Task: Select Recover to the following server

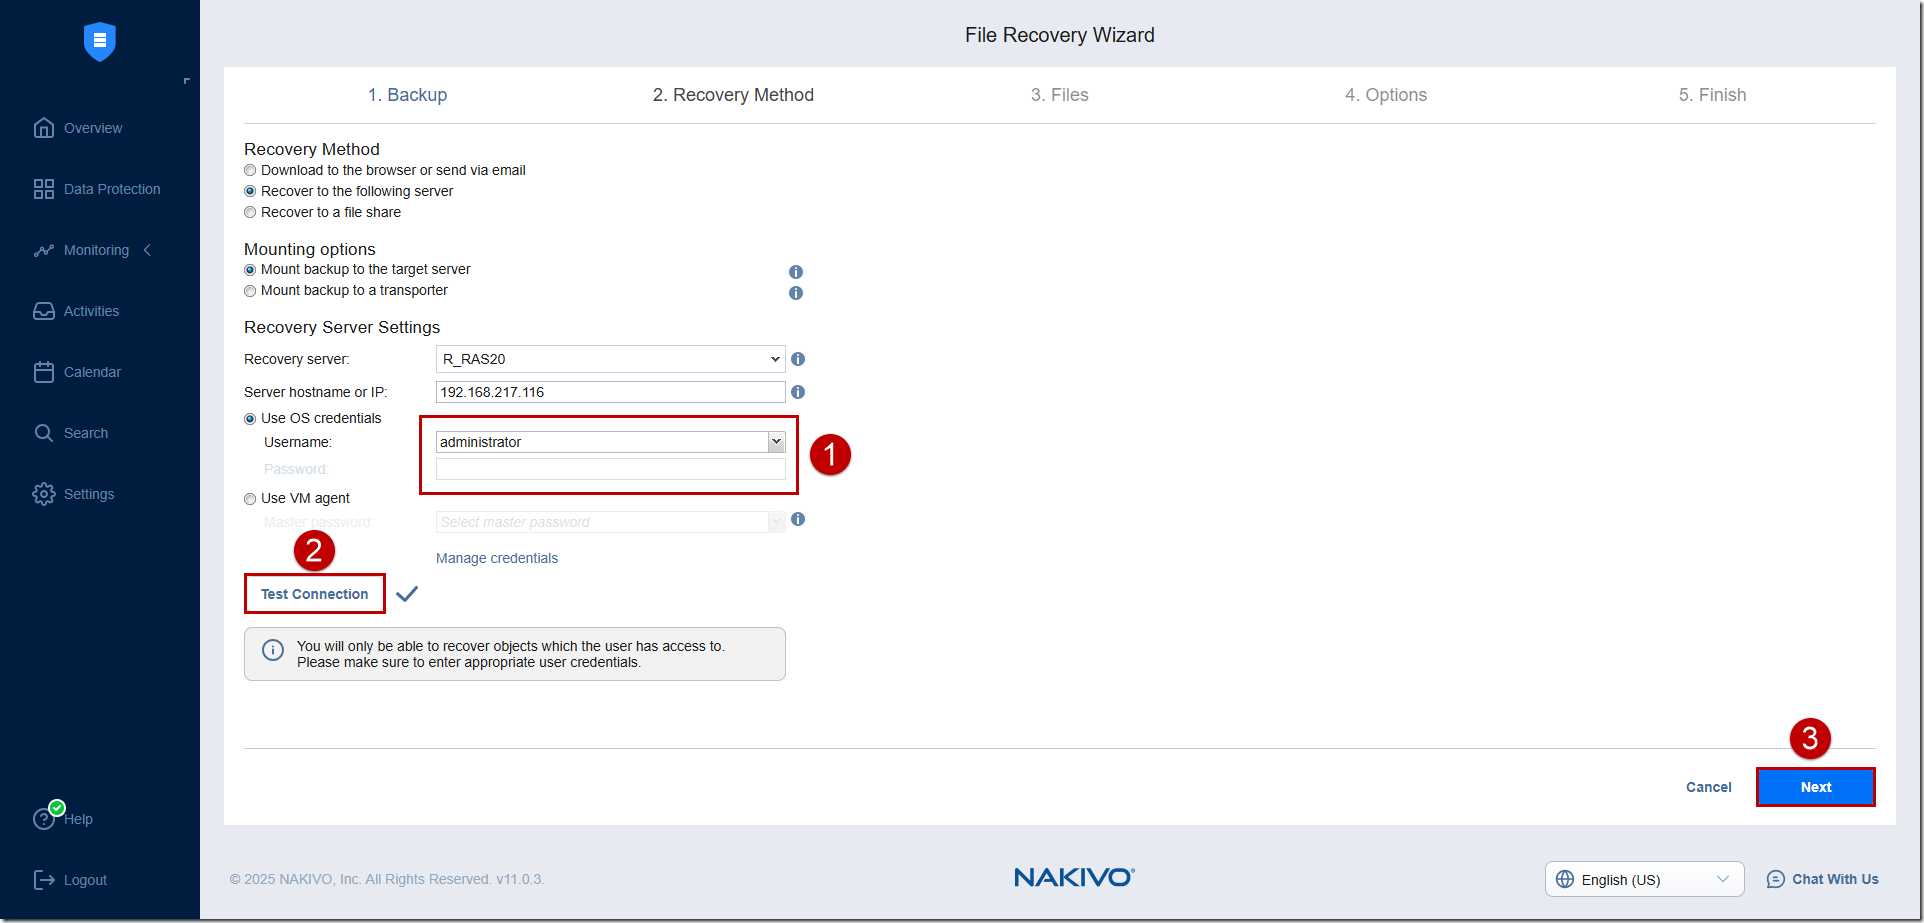Action: click(250, 192)
